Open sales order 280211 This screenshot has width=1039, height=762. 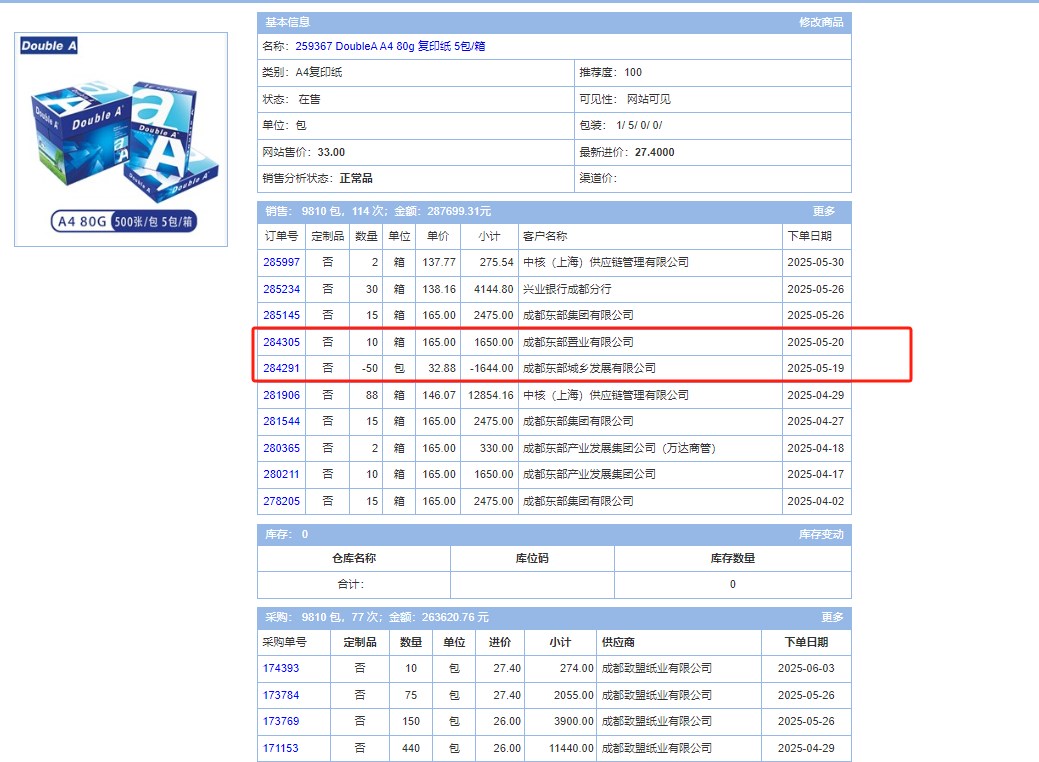[x=282, y=474]
